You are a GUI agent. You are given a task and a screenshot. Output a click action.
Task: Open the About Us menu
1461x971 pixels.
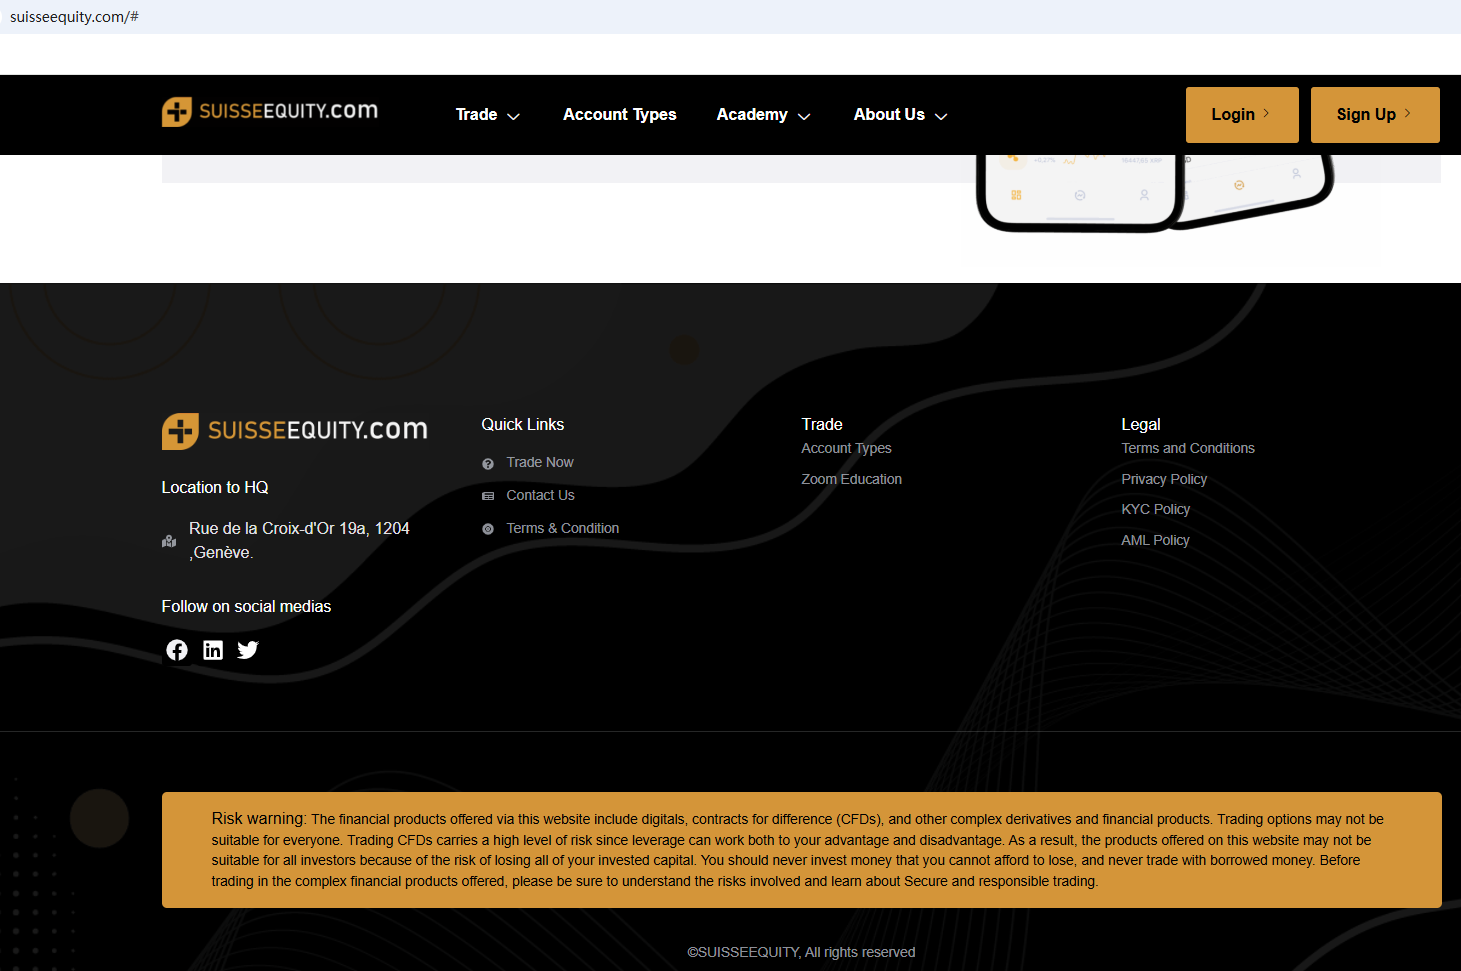pos(889,115)
